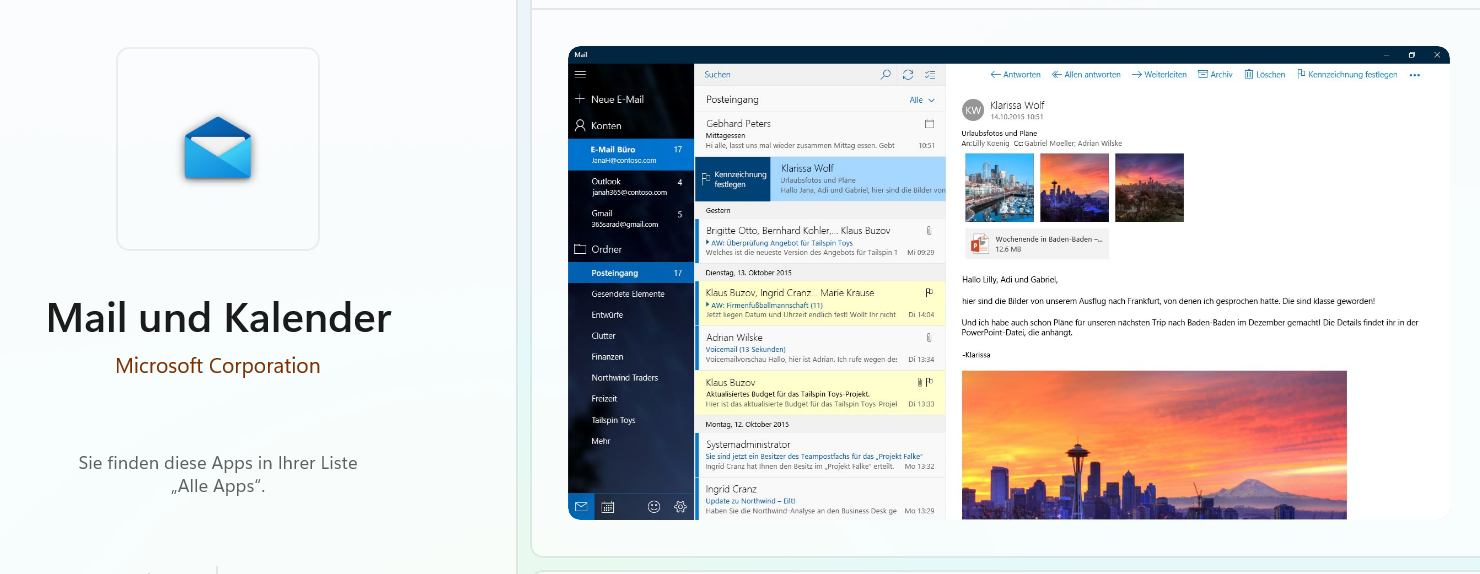This screenshot has width=1480, height=574.
Task: Click Archiv button in toolbar
Action: [x=1215, y=75]
